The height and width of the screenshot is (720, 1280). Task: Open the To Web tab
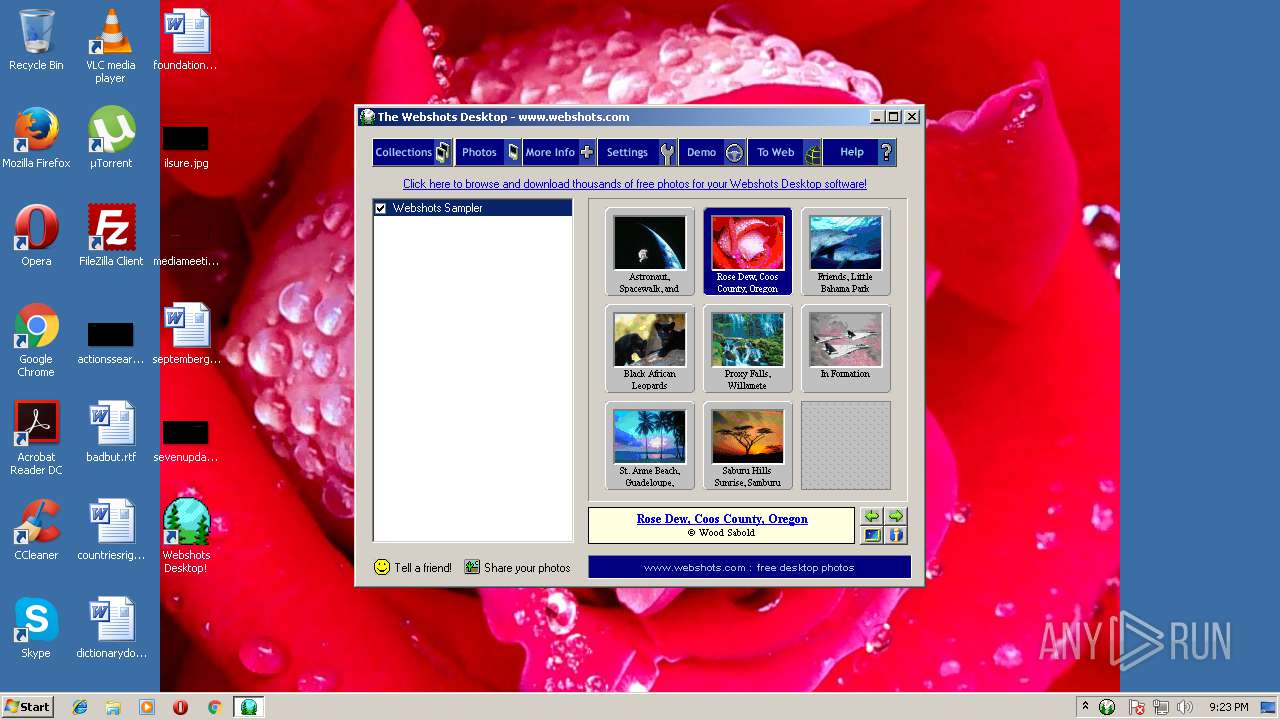pyautogui.click(x=785, y=152)
